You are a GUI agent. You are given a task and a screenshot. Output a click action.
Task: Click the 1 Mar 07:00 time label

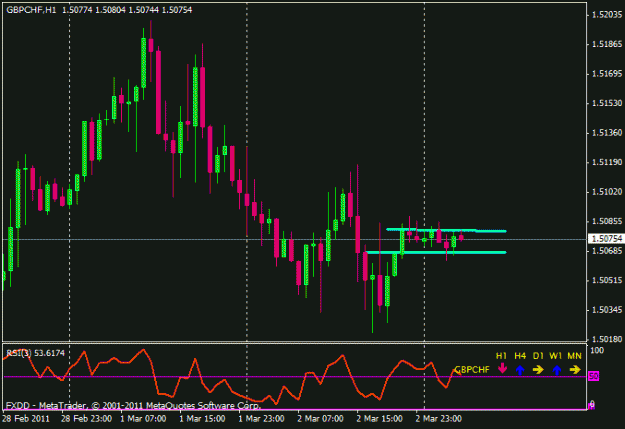[x=143, y=419]
